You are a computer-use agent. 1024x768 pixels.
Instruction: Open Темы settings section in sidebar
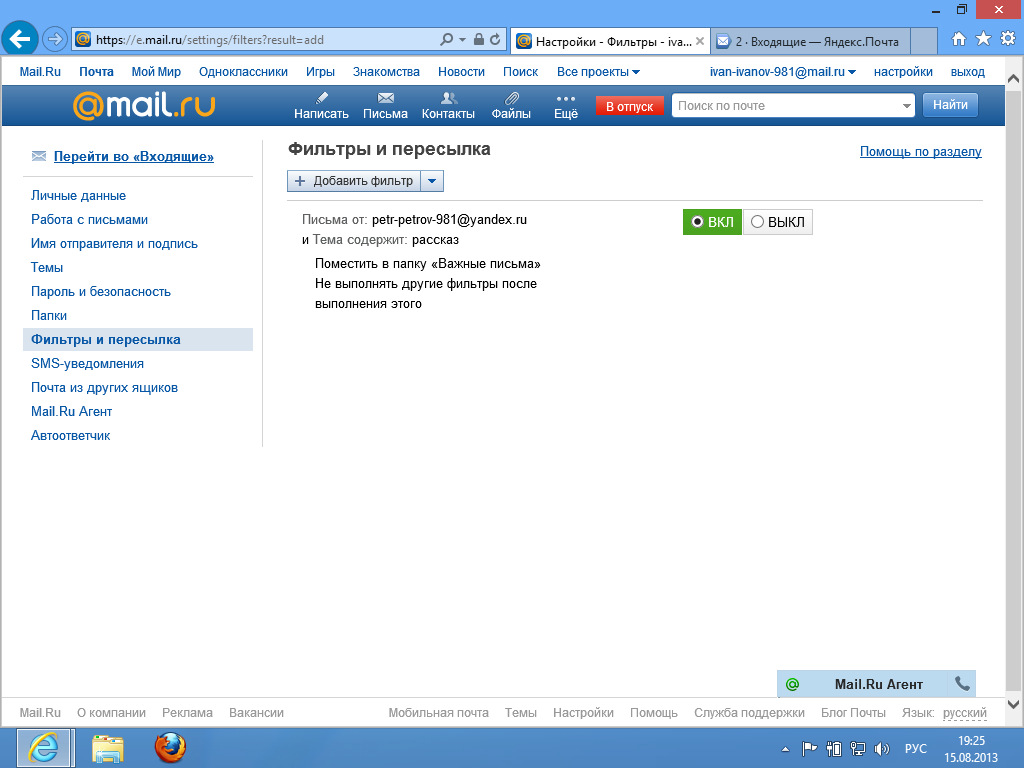pos(47,268)
